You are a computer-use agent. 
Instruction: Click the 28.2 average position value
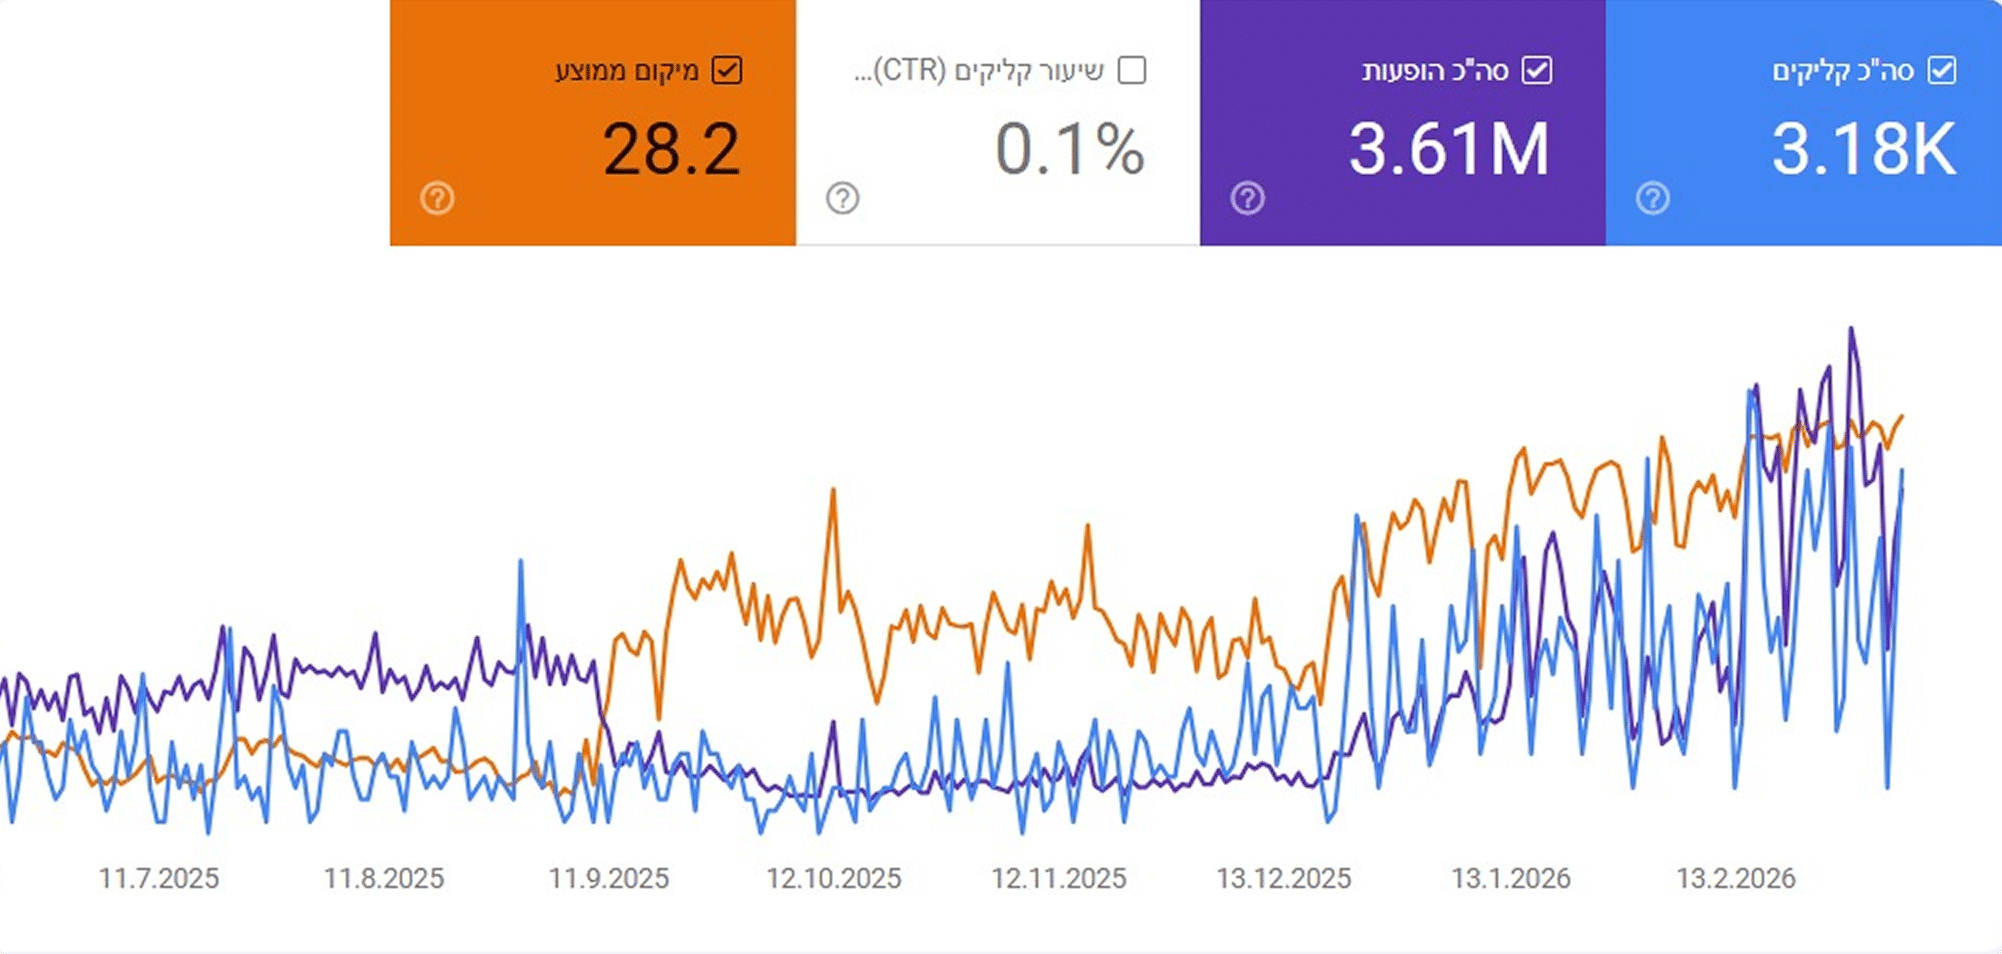[x=671, y=150]
